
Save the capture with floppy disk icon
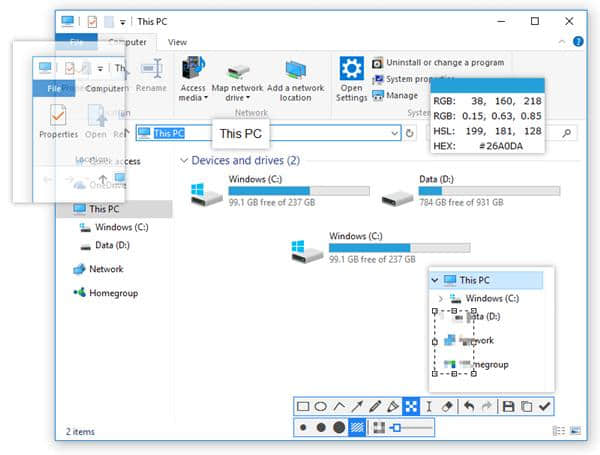[x=508, y=407]
